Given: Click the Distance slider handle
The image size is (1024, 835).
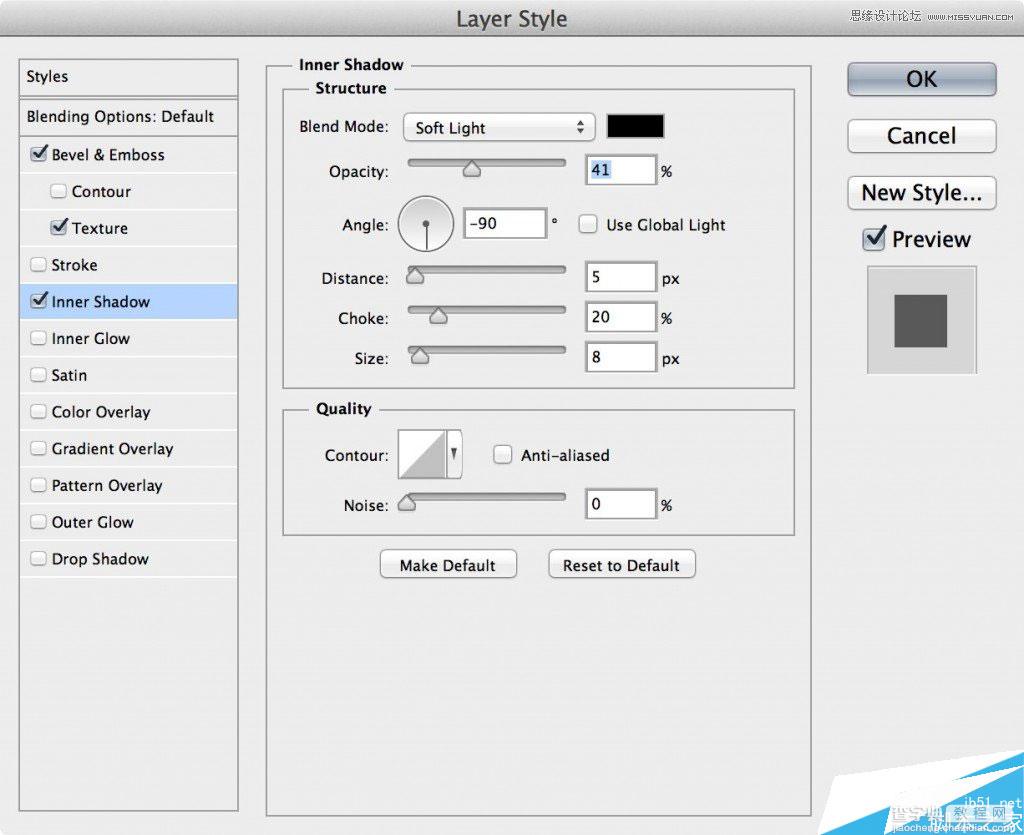Looking at the screenshot, I should [415, 276].
